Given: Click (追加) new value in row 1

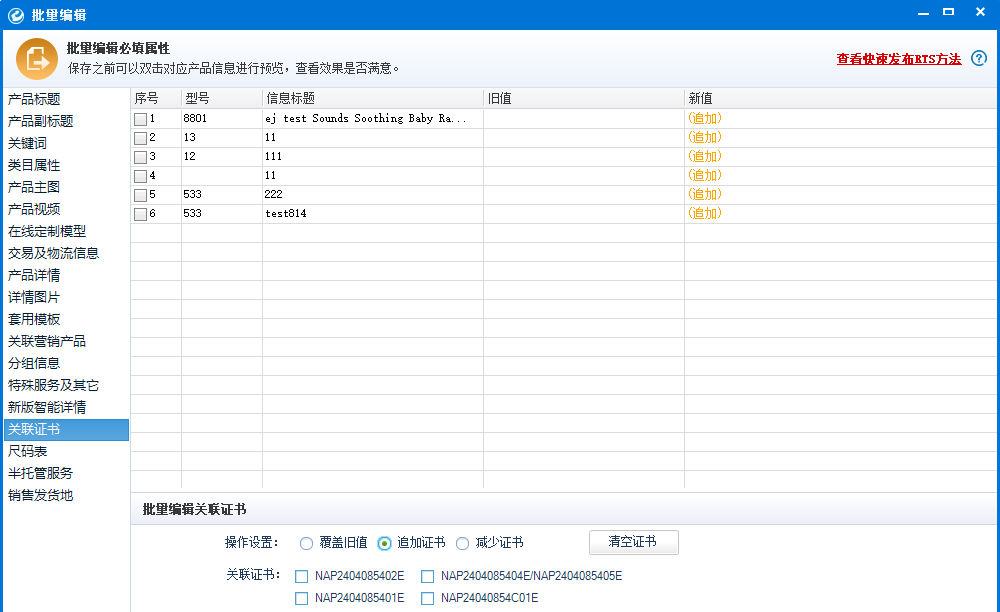Looking at the screenshot, I should 705,119.
